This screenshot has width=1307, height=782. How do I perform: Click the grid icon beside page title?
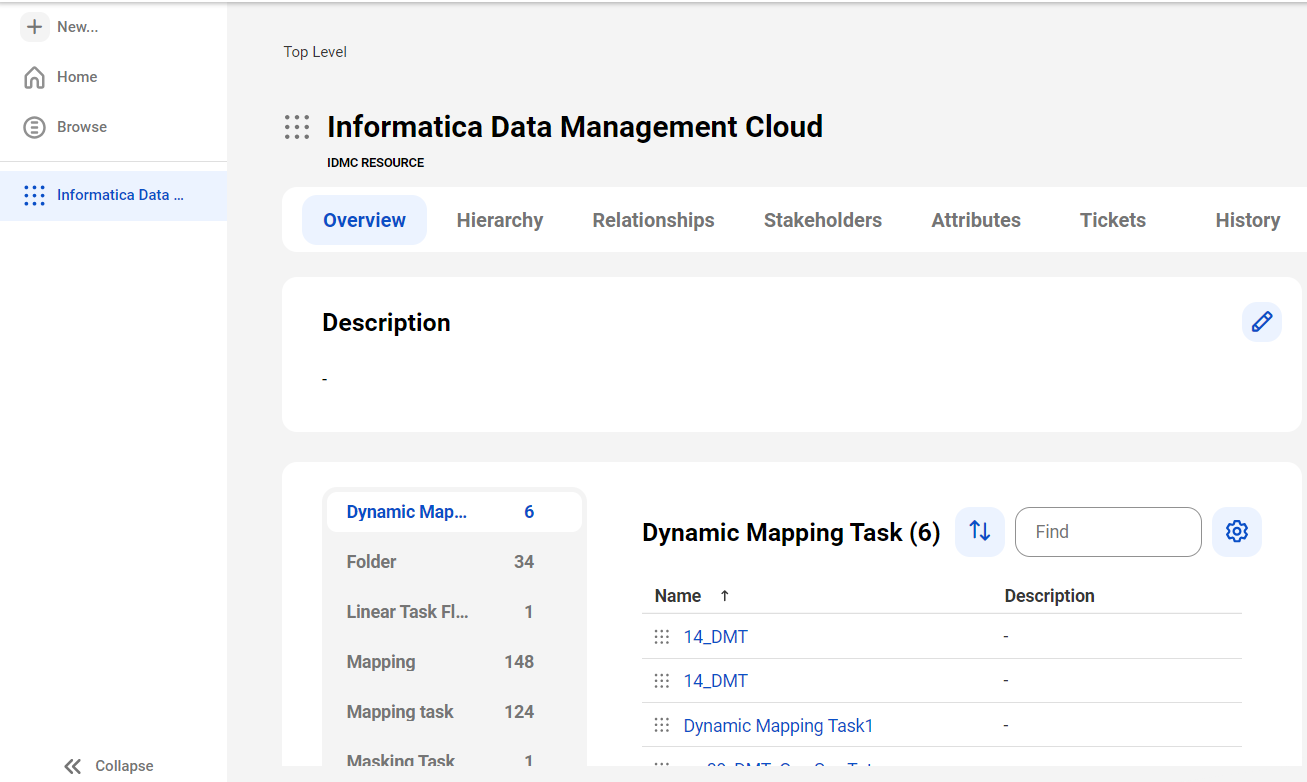coord(297,127)
